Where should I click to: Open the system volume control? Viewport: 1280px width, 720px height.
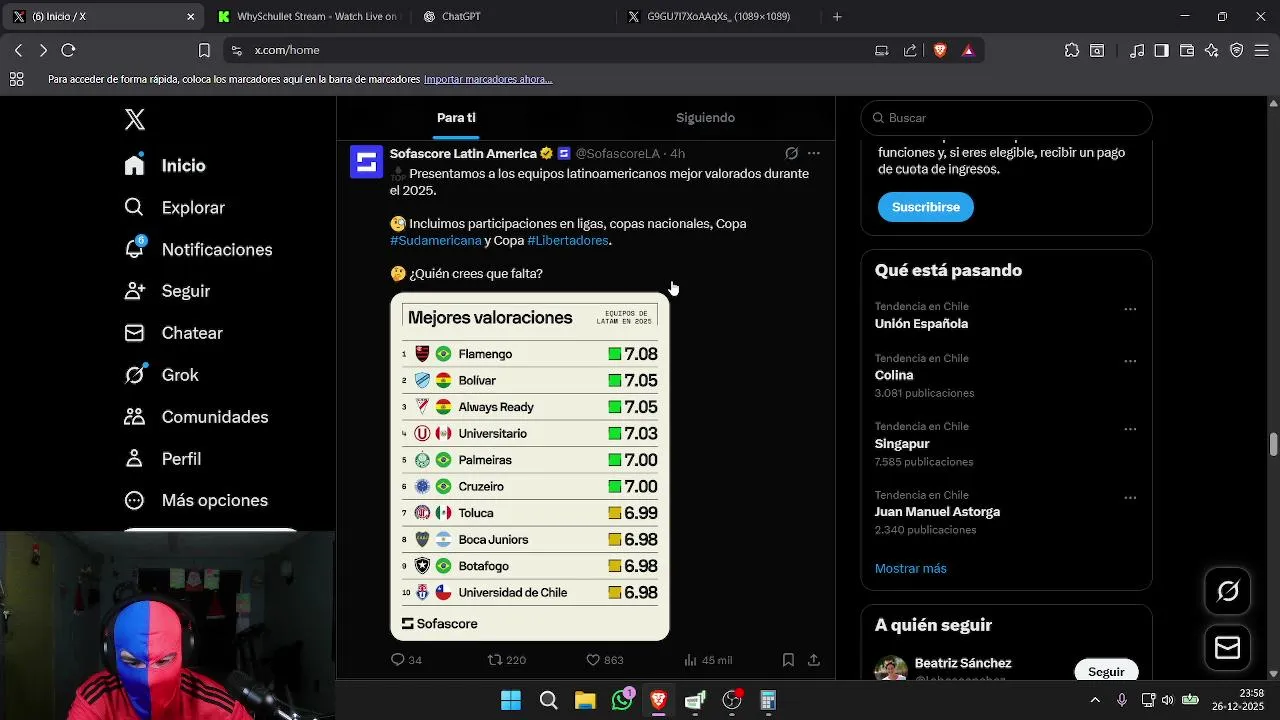coord(1168,700)
